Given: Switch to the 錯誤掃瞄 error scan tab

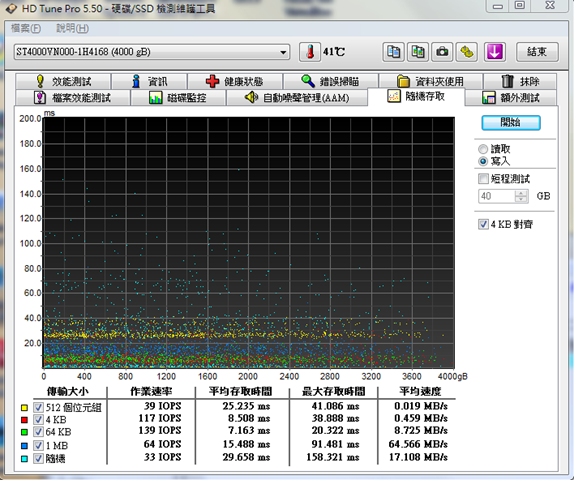Looking at the screenshot, I should pos(330,81).
